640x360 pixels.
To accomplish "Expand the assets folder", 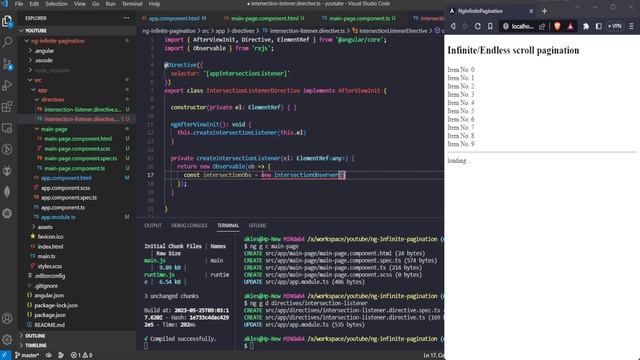I will pyautogui.click(x=45, y=227).
